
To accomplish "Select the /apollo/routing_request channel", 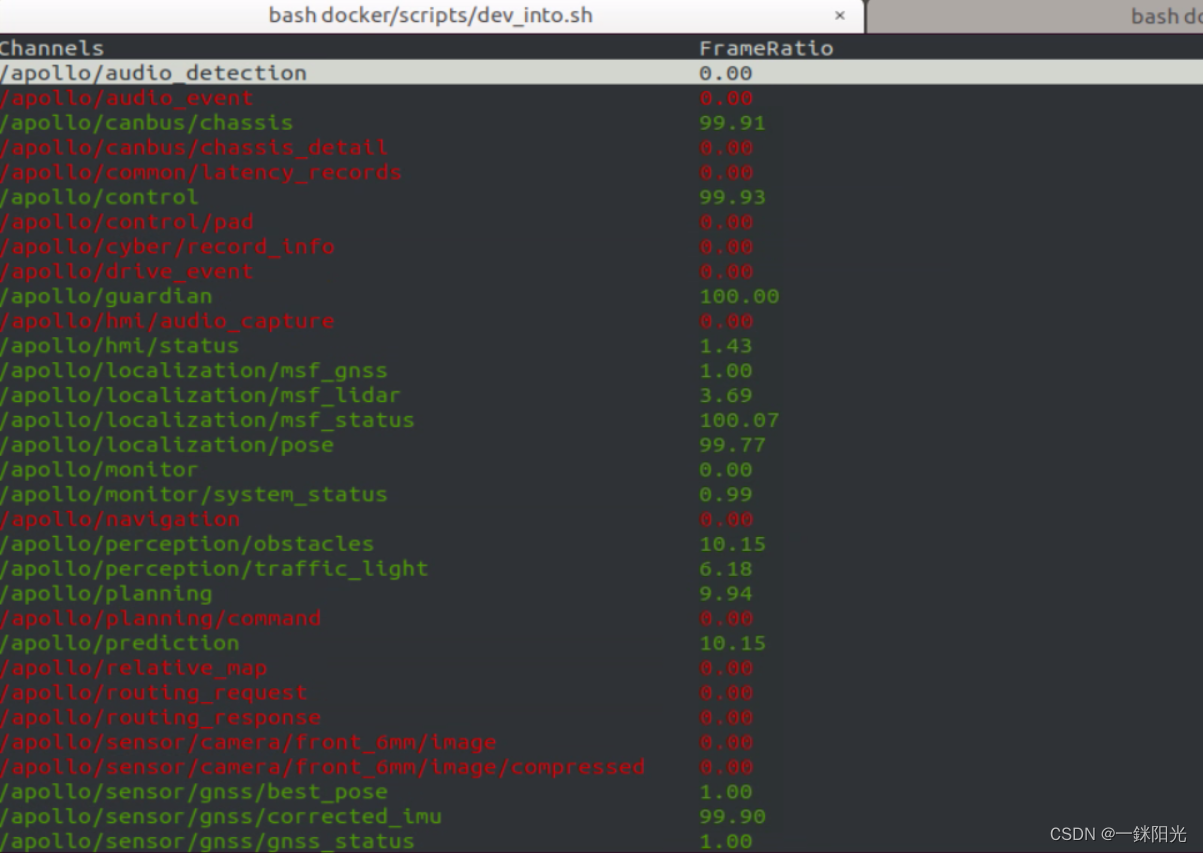I will 154,693.
